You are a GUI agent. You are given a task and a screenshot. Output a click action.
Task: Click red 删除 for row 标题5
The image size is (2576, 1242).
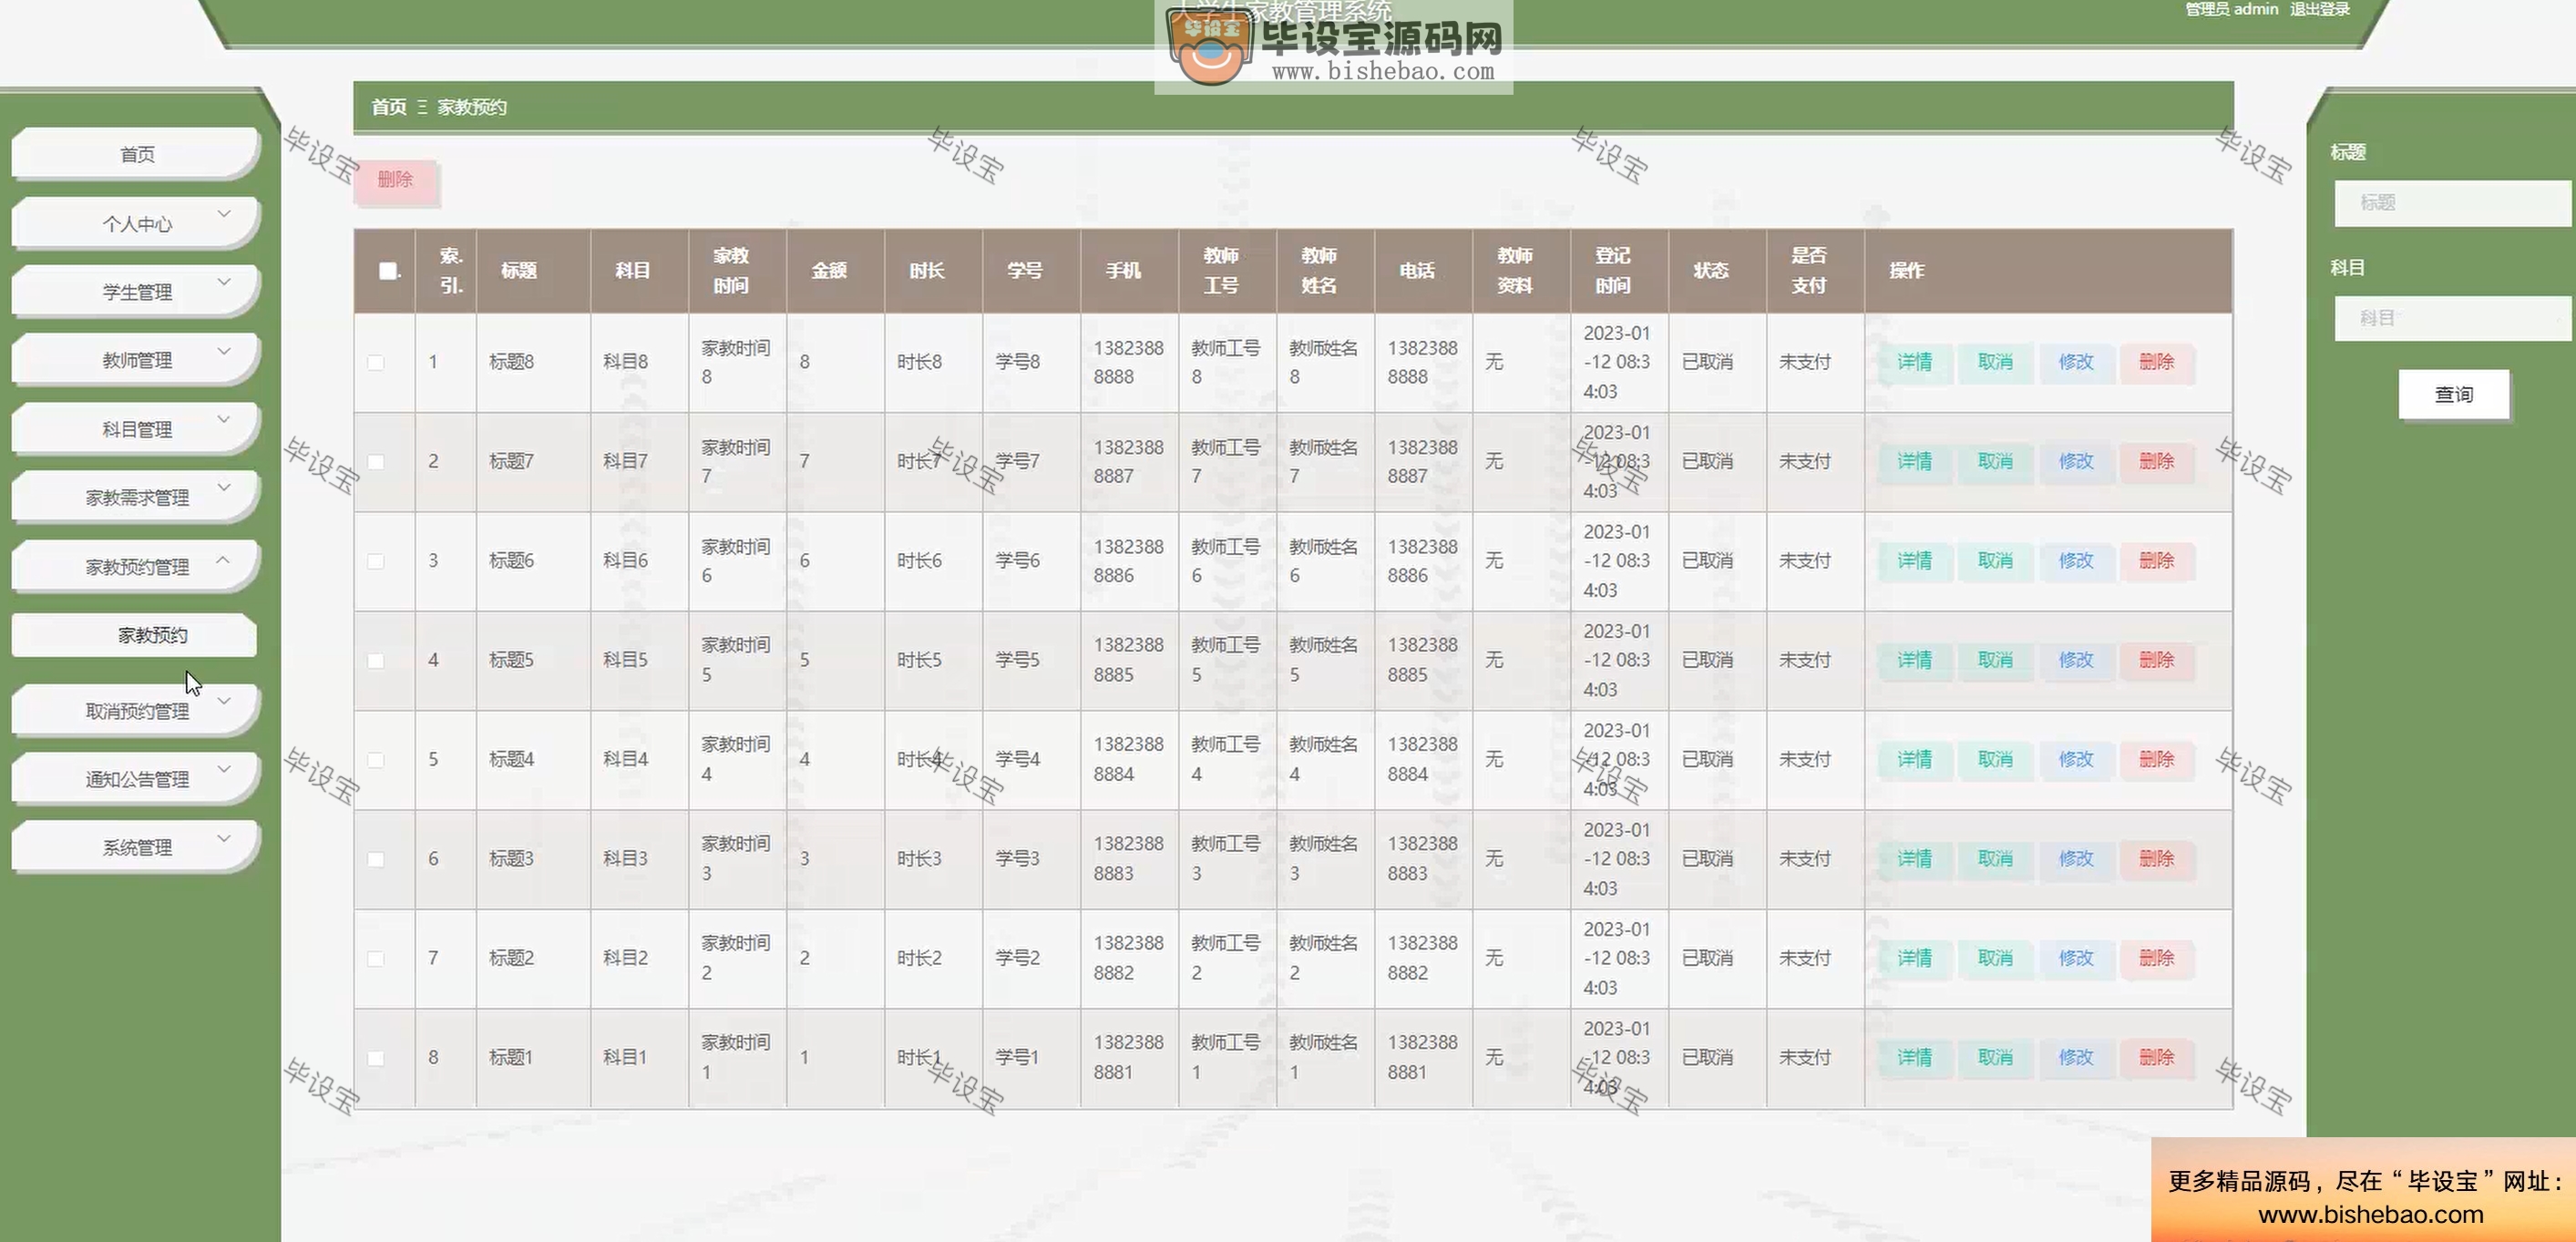tap(2157, 660)
